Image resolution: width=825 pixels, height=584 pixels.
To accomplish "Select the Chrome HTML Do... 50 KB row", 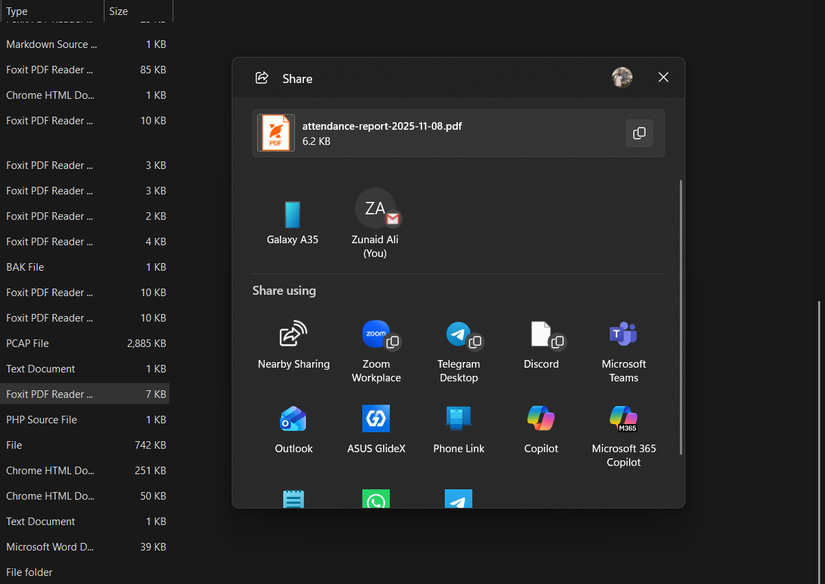I will [85, 496].
